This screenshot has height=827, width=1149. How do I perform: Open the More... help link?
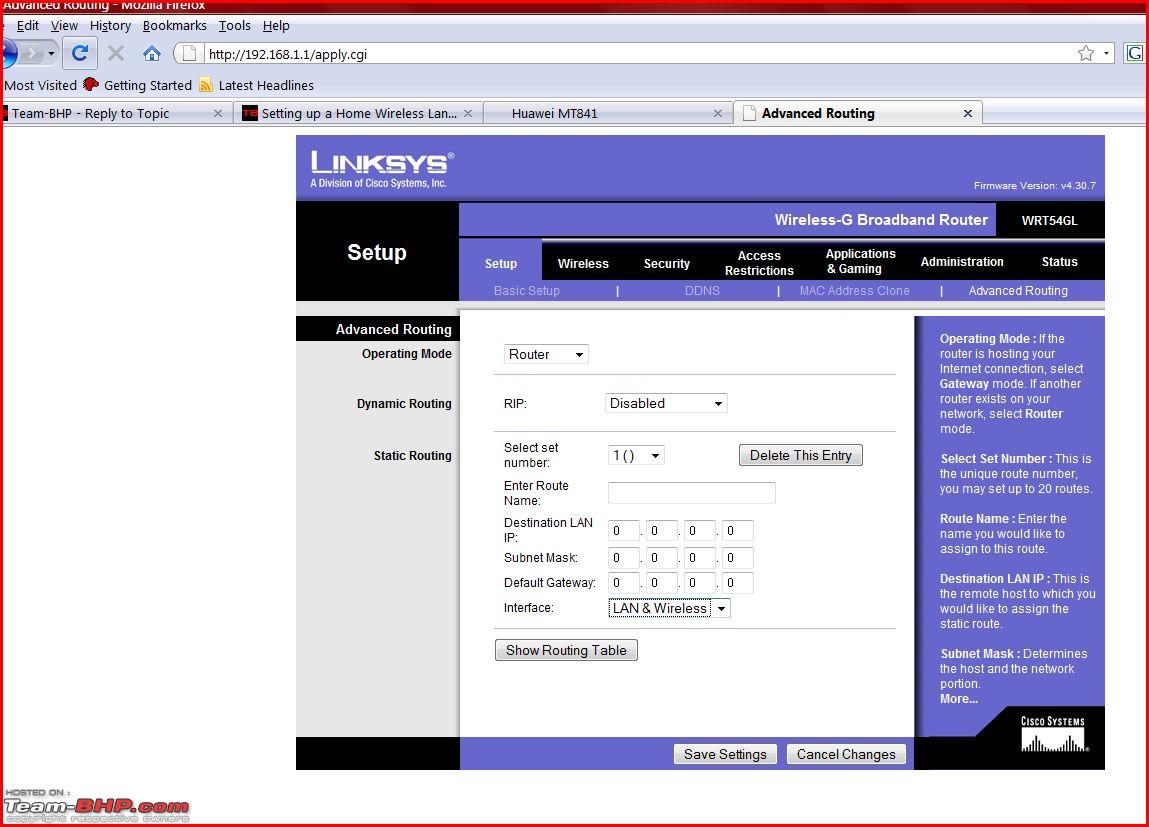point(958,699)
